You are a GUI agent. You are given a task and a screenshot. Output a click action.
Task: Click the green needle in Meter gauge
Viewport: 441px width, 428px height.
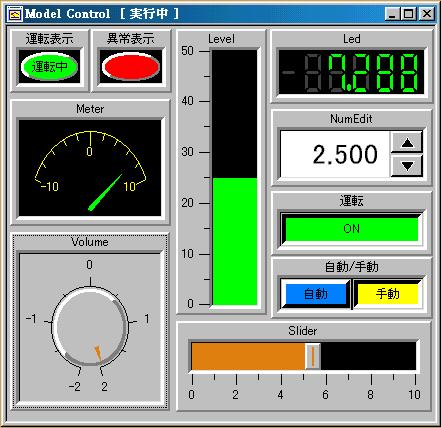[x=105, y=193]
